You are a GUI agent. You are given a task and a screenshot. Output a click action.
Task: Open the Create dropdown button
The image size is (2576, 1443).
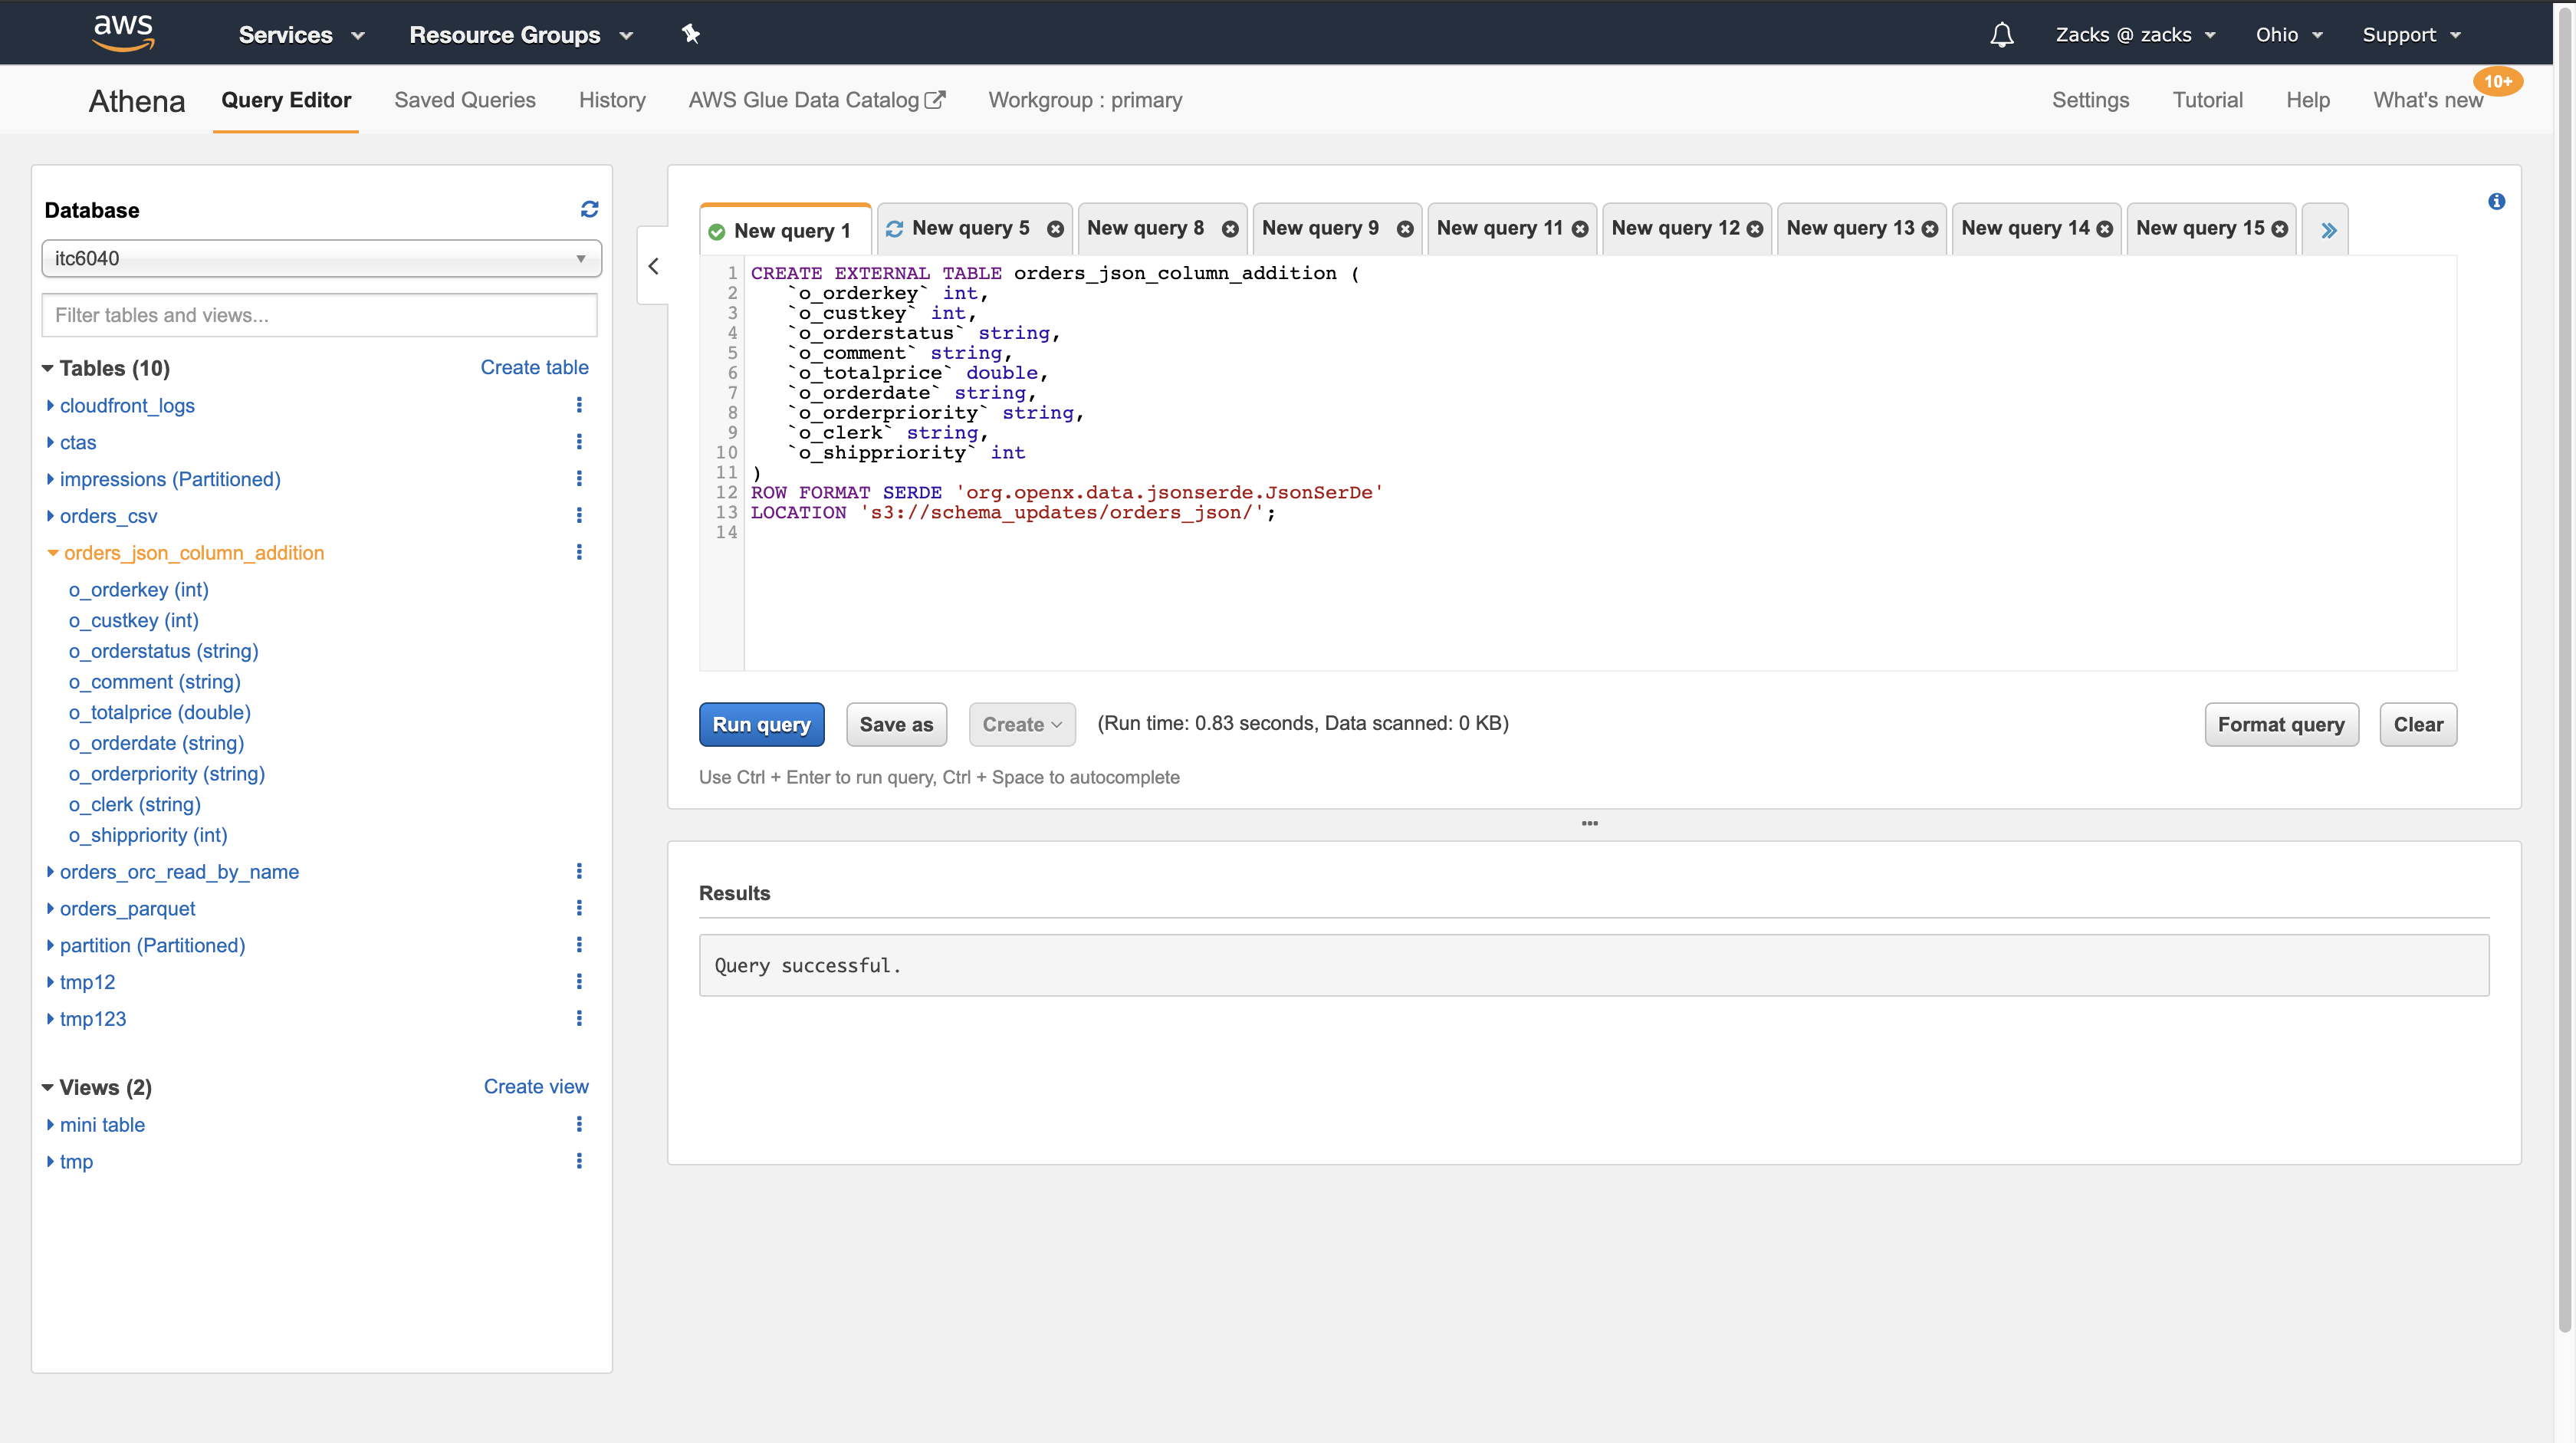pyautogui.click(x=1021, y=724)
